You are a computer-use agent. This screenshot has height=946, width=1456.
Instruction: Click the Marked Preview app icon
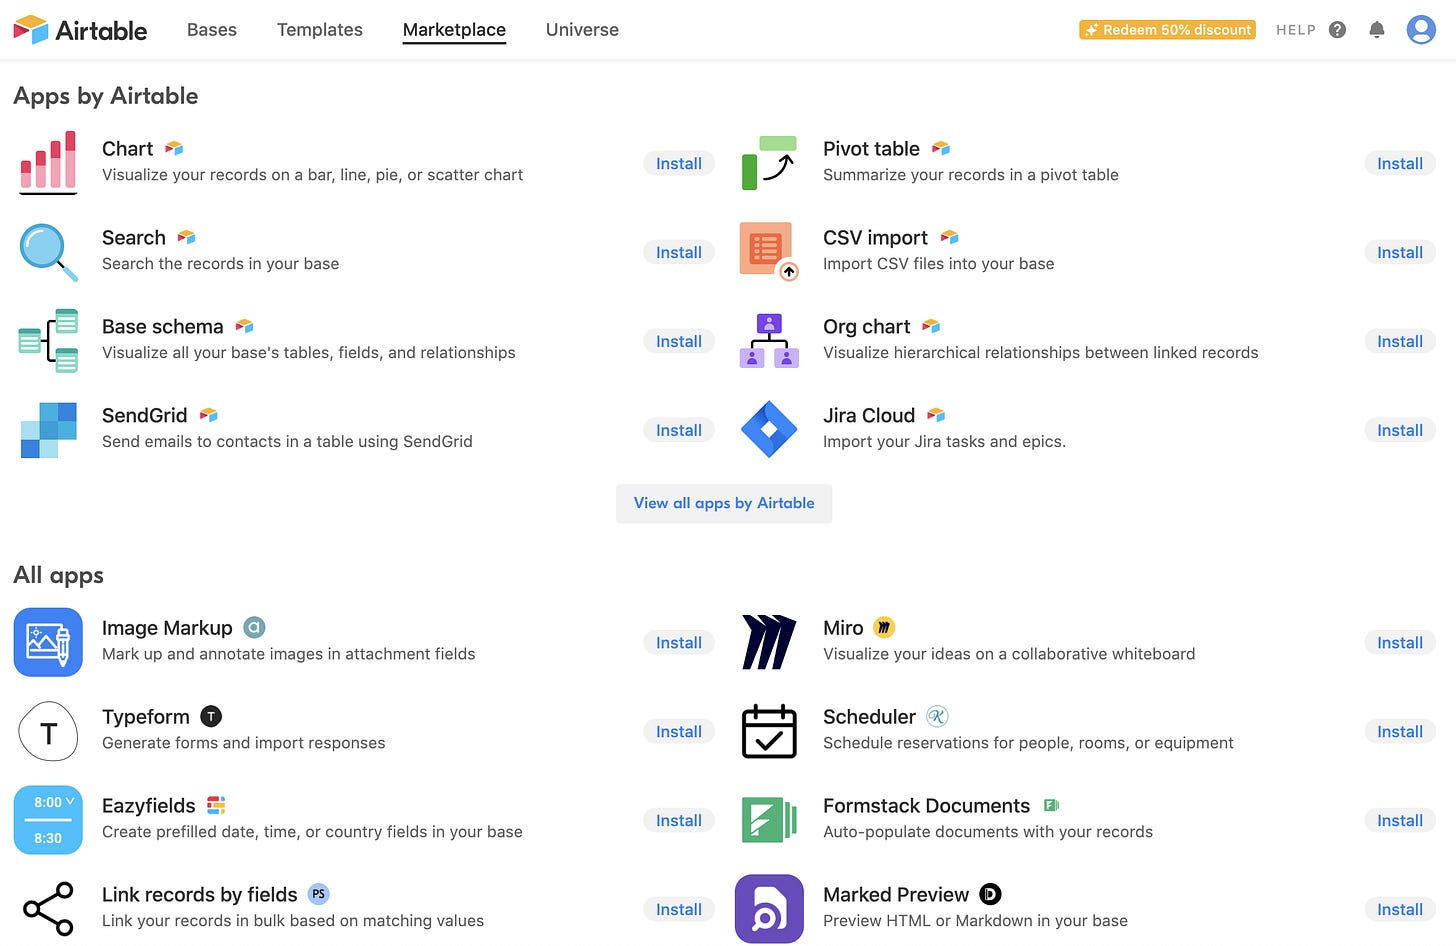(769, 909)
